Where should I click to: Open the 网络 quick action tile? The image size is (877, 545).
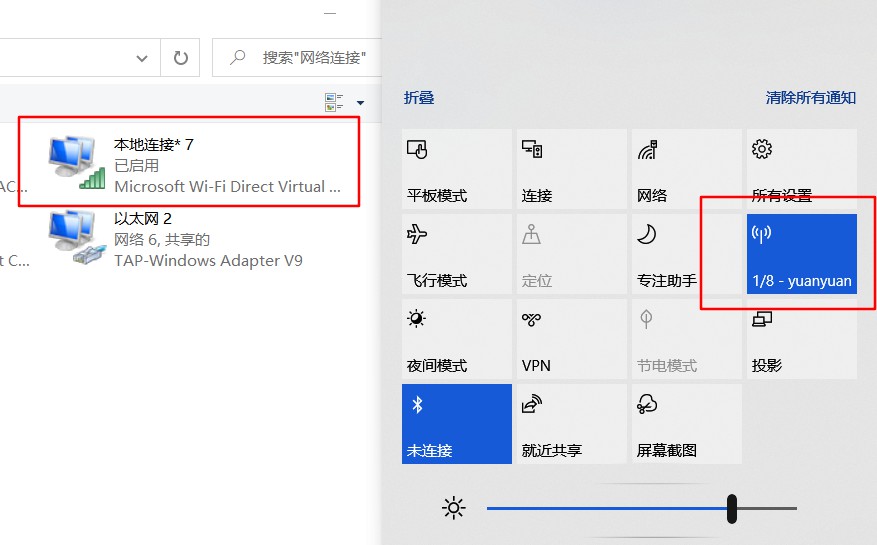coord(686,169)
